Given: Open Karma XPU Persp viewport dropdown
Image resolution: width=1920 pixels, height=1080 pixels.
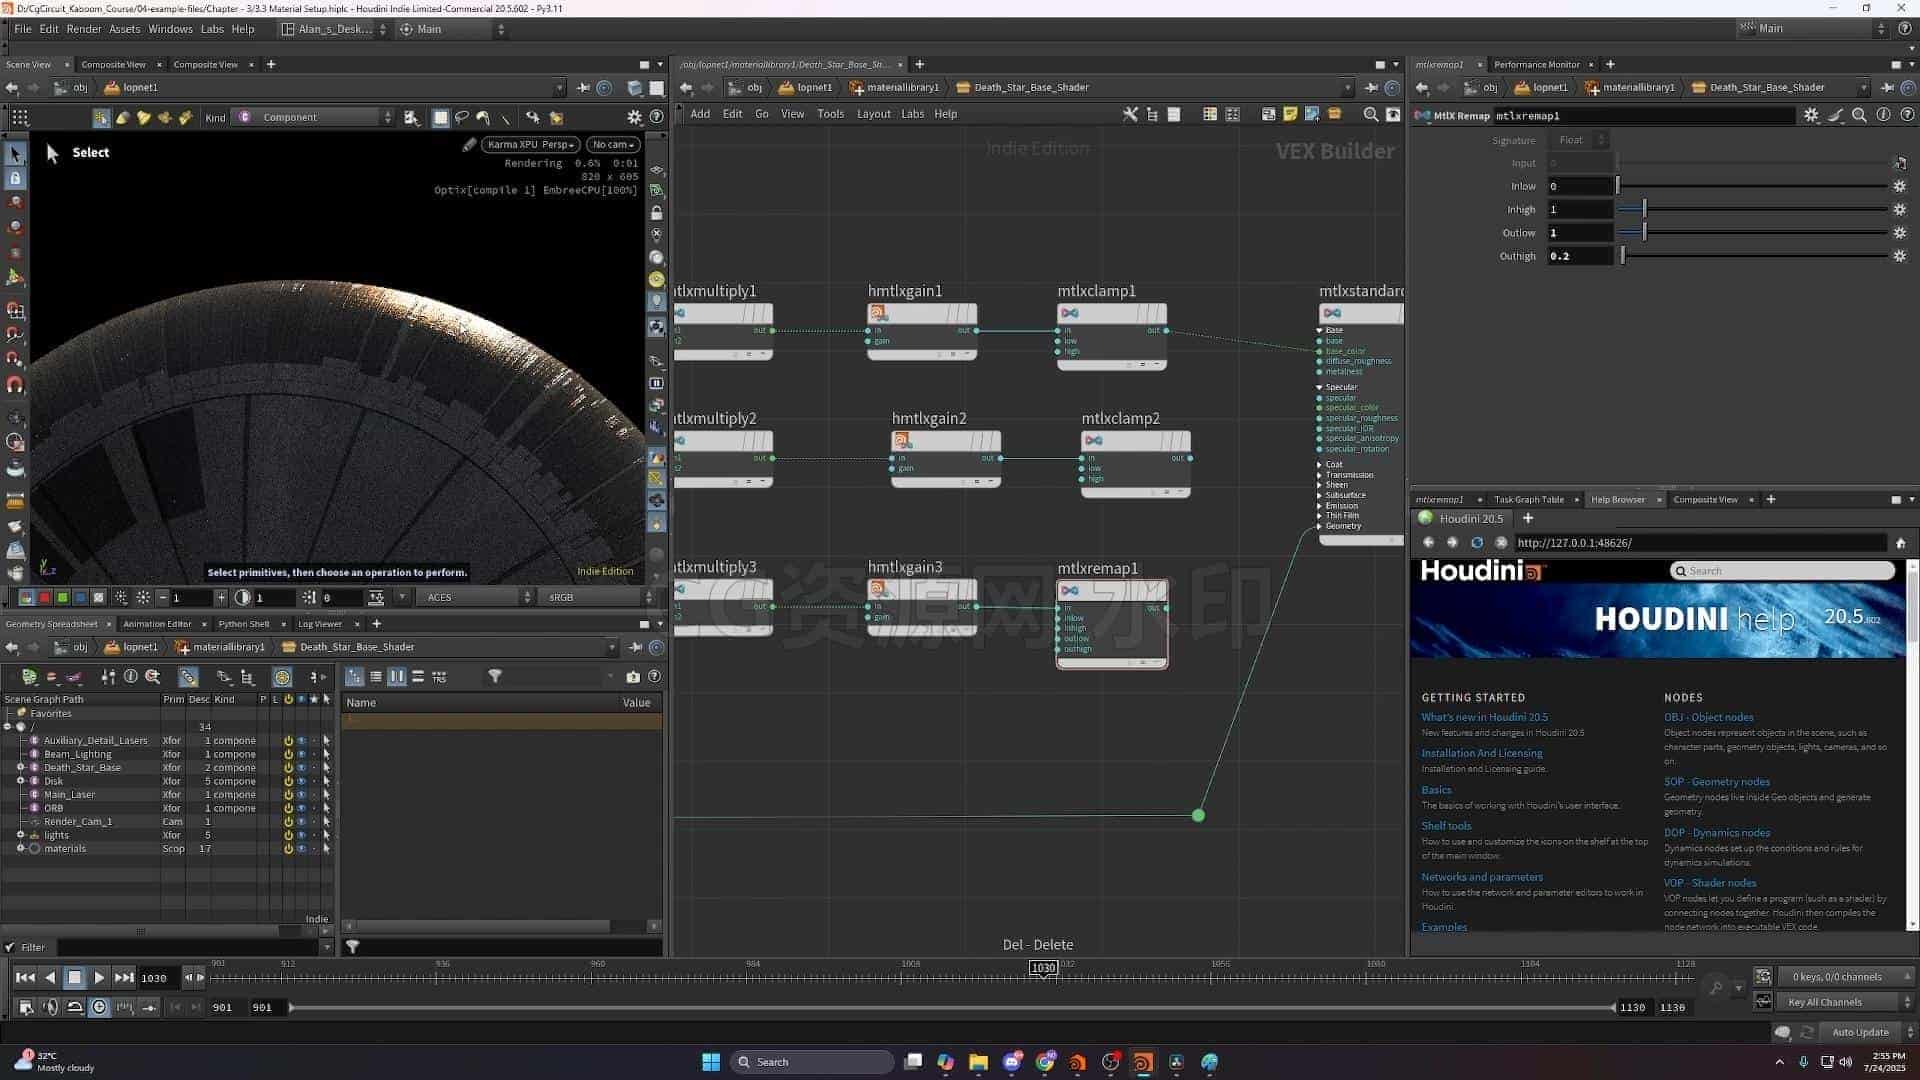Looking at the screenshot, I should tap(530, 144).
